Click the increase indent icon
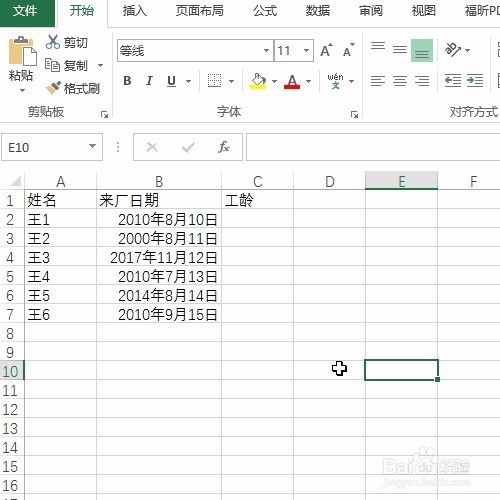This screenshot has height=500, width=500. click(x=475, y=81)
